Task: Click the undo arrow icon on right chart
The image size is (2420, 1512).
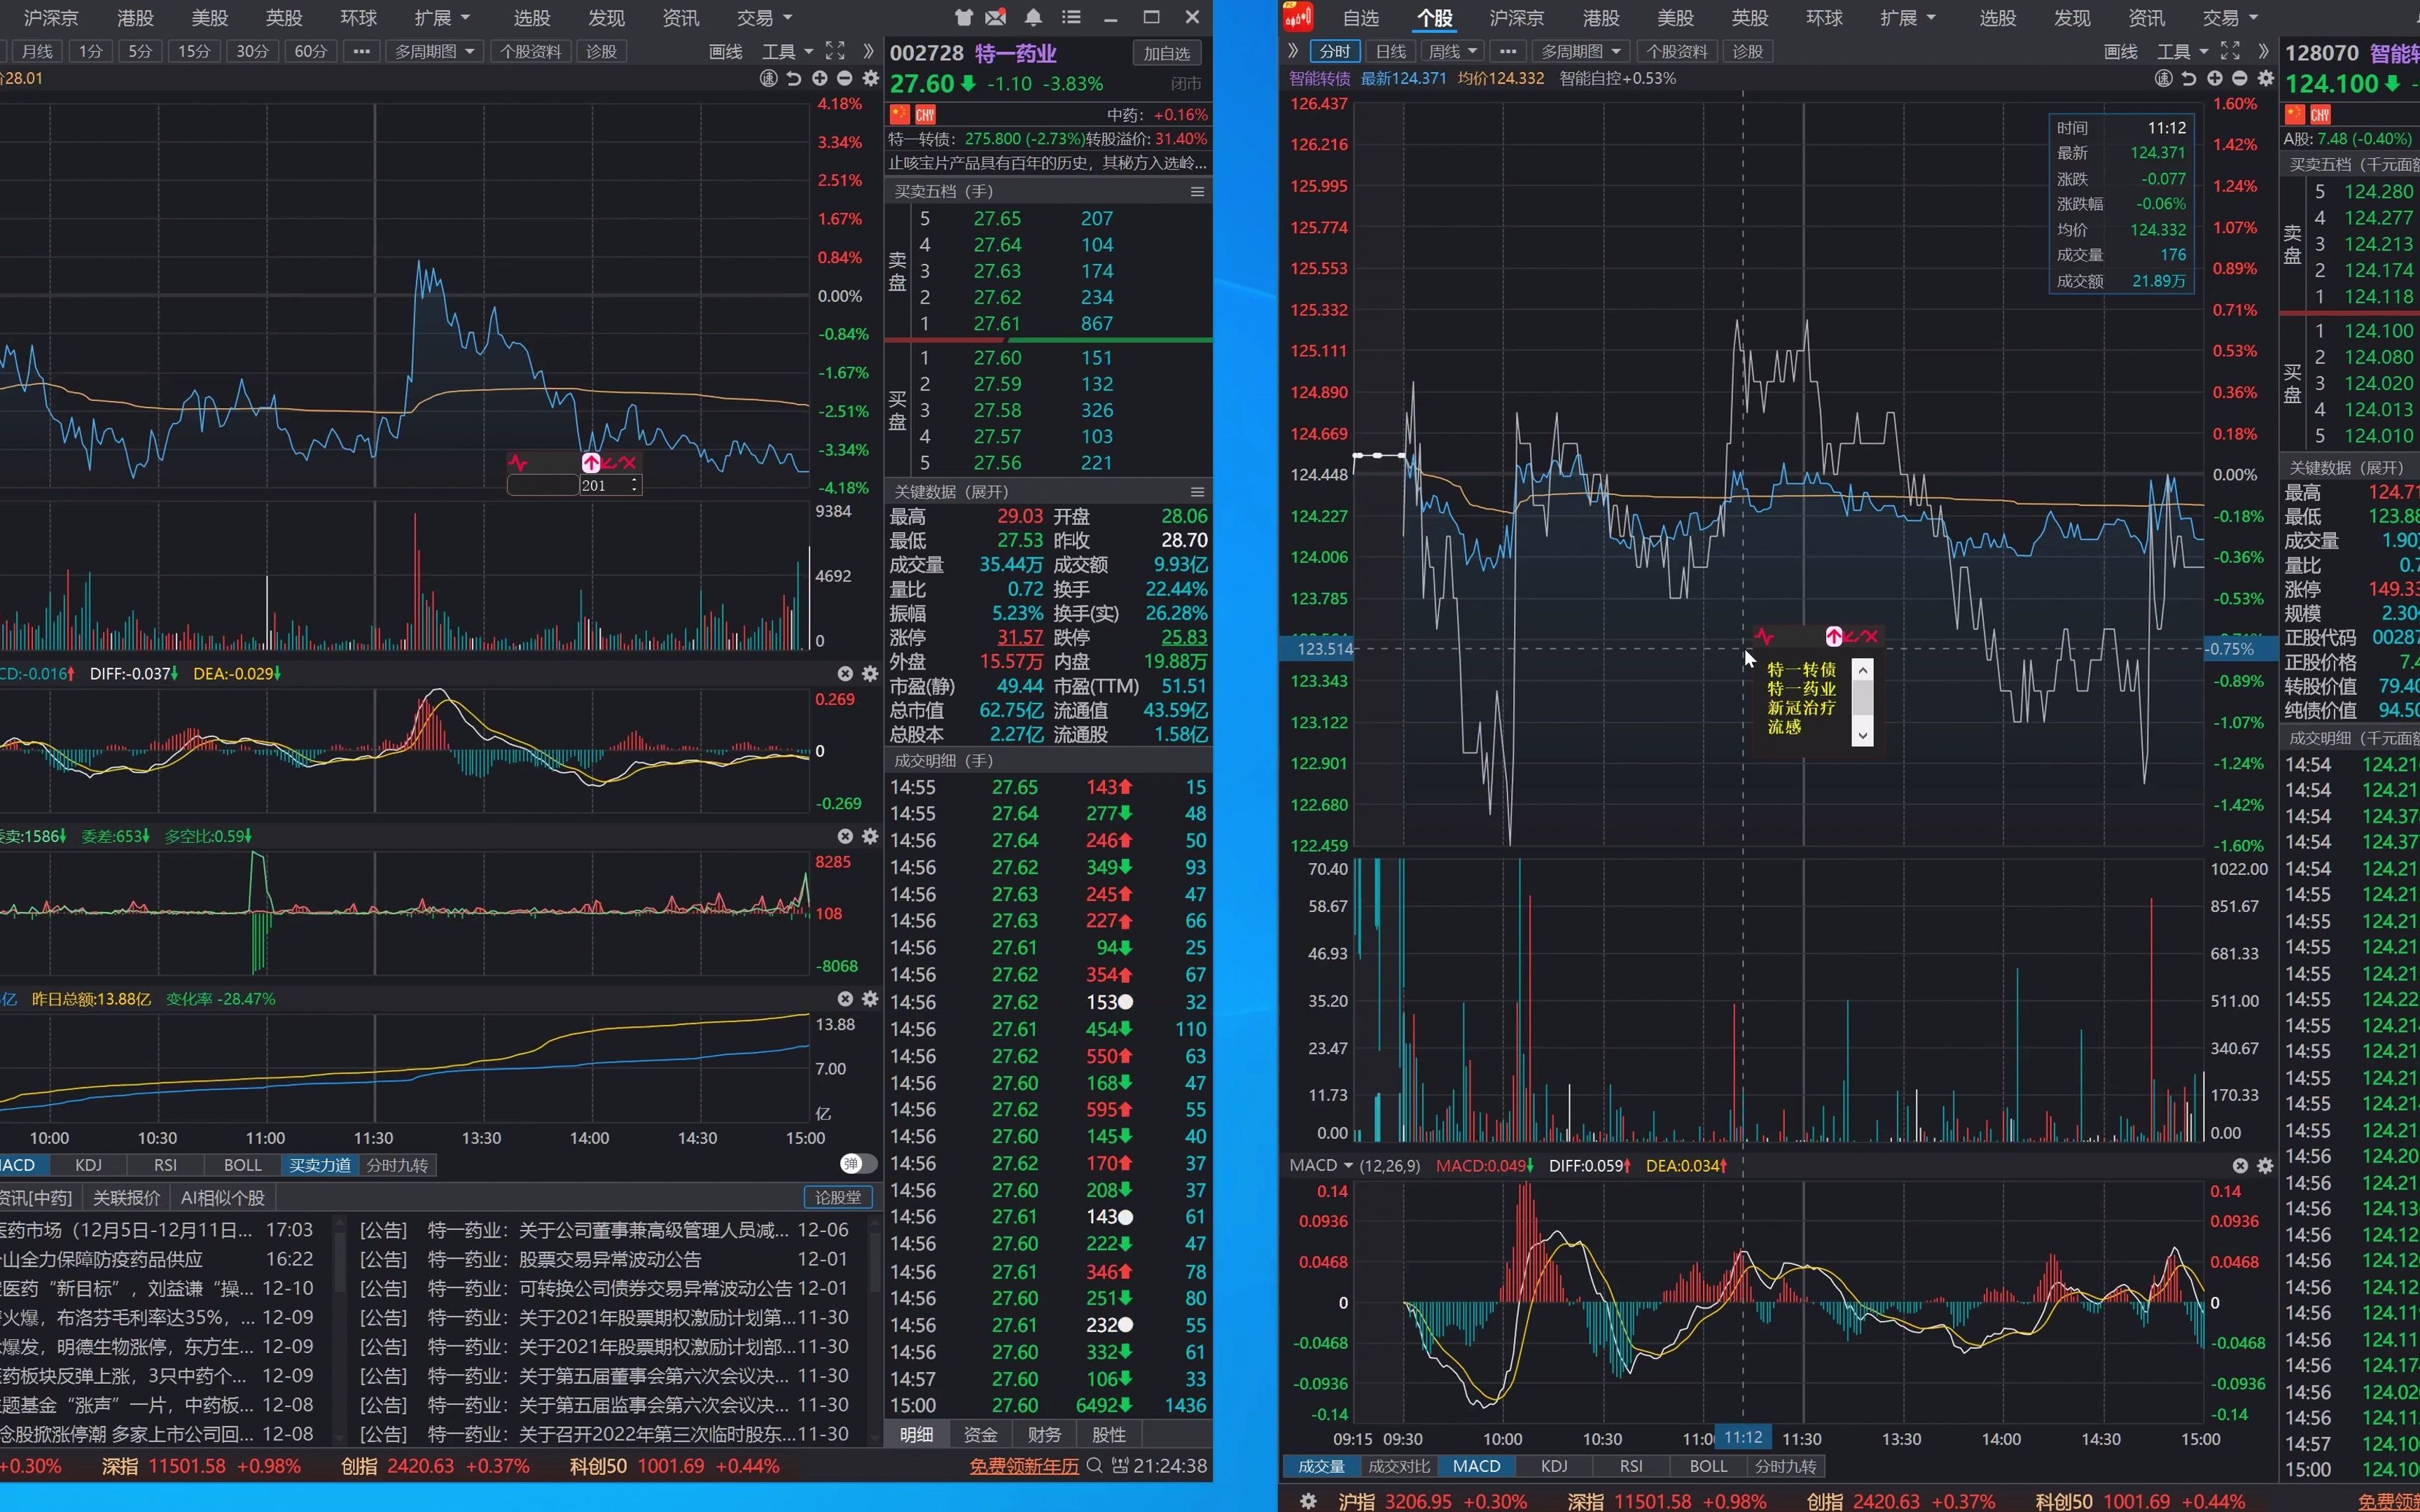Action: (2189, 78)
